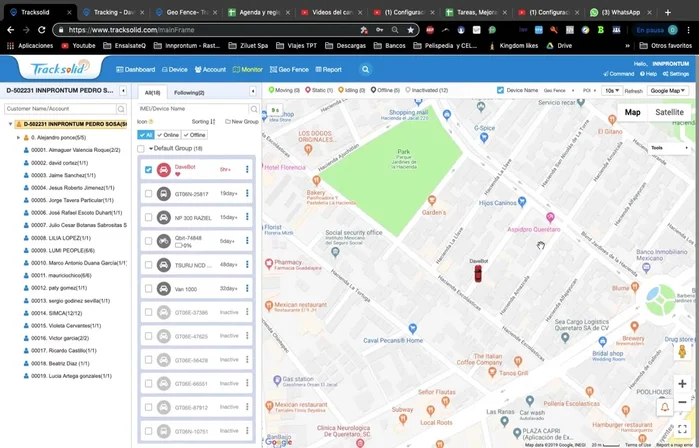The width and height of the screenshot is (699, 448).
Task: Switch to the Following(2) tab
Action: click(189, 93)
